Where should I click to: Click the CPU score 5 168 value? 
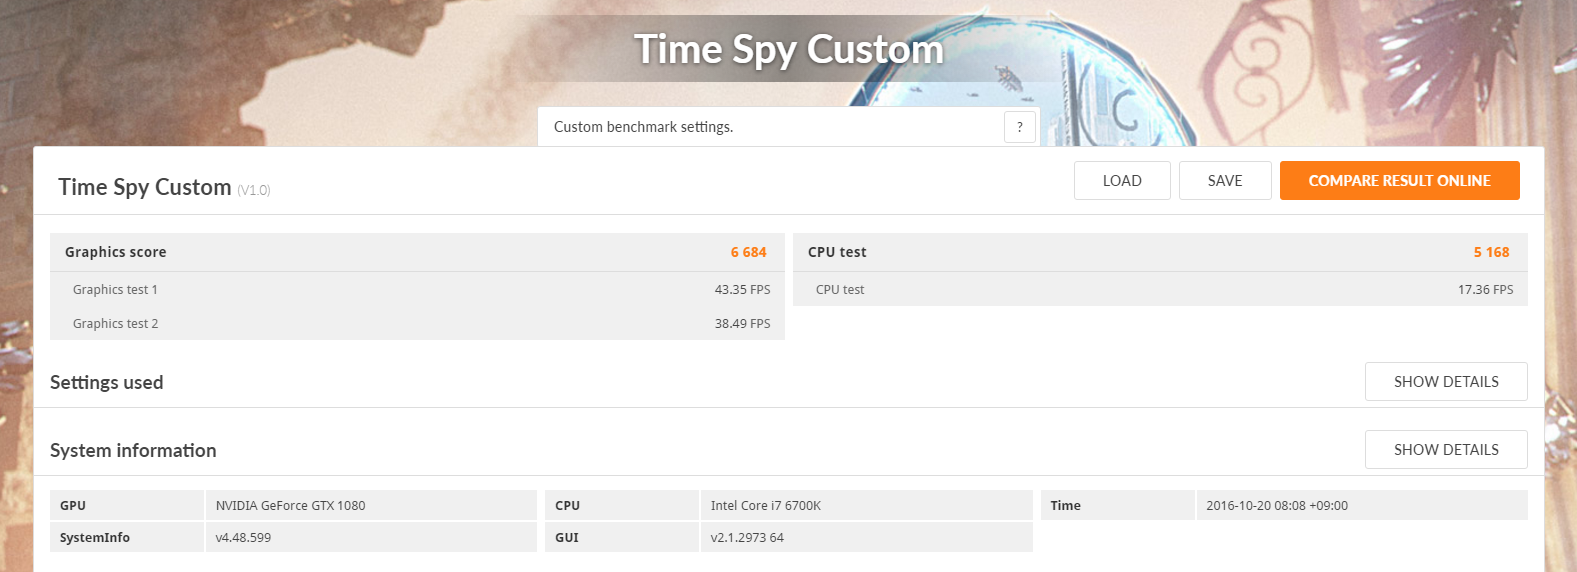tap(1491, 252)
